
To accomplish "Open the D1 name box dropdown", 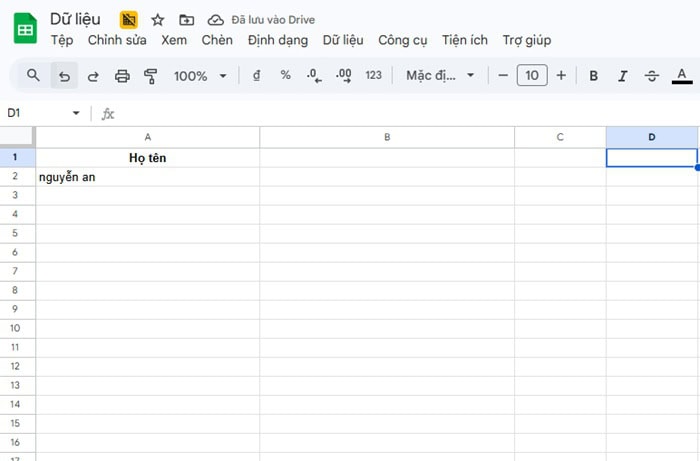I will (x=76, y=114).
